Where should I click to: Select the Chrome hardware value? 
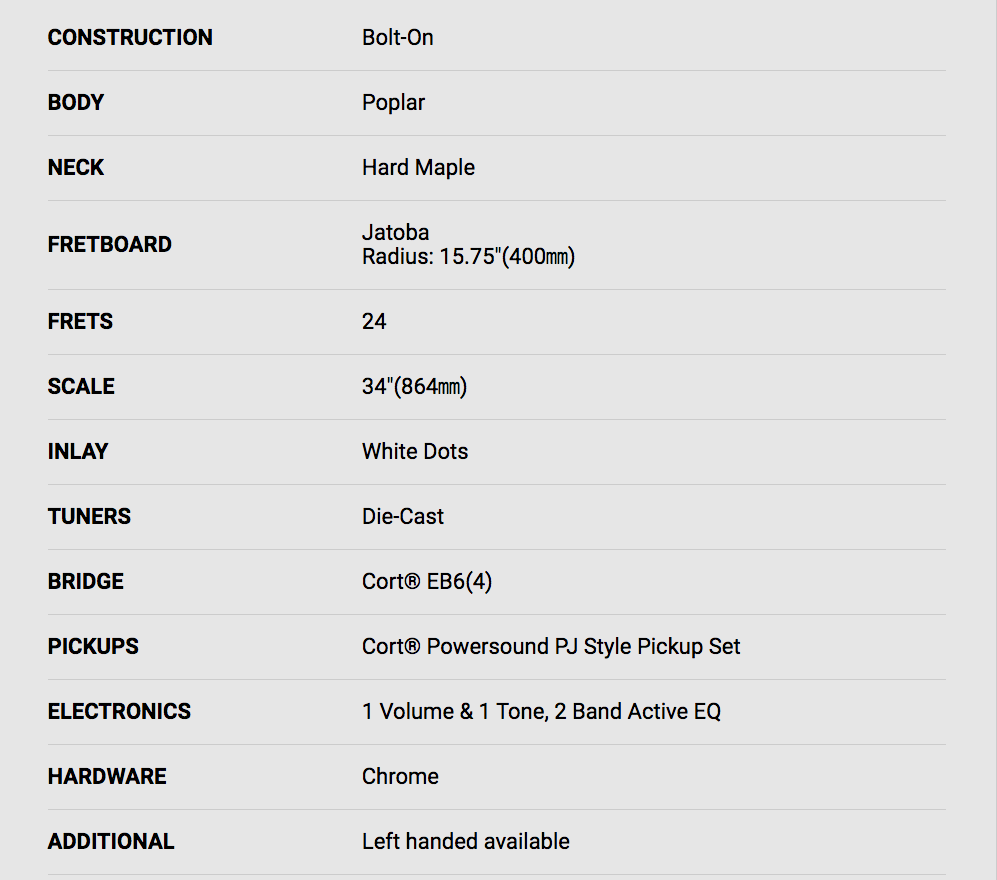click(400, 776)
